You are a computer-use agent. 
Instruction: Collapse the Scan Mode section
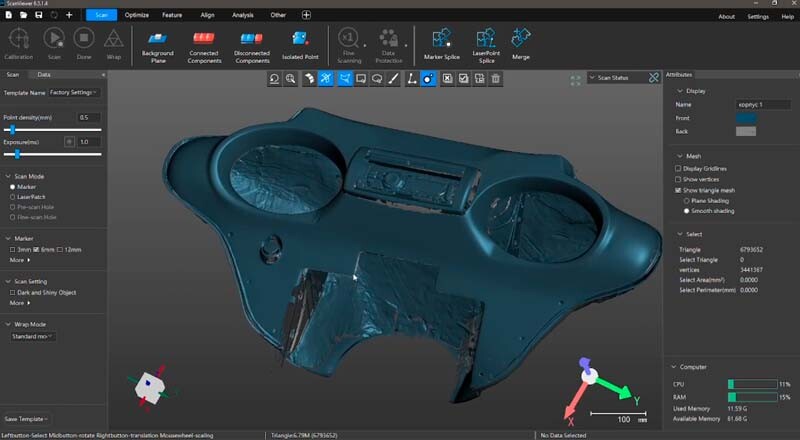pos(8,175)
